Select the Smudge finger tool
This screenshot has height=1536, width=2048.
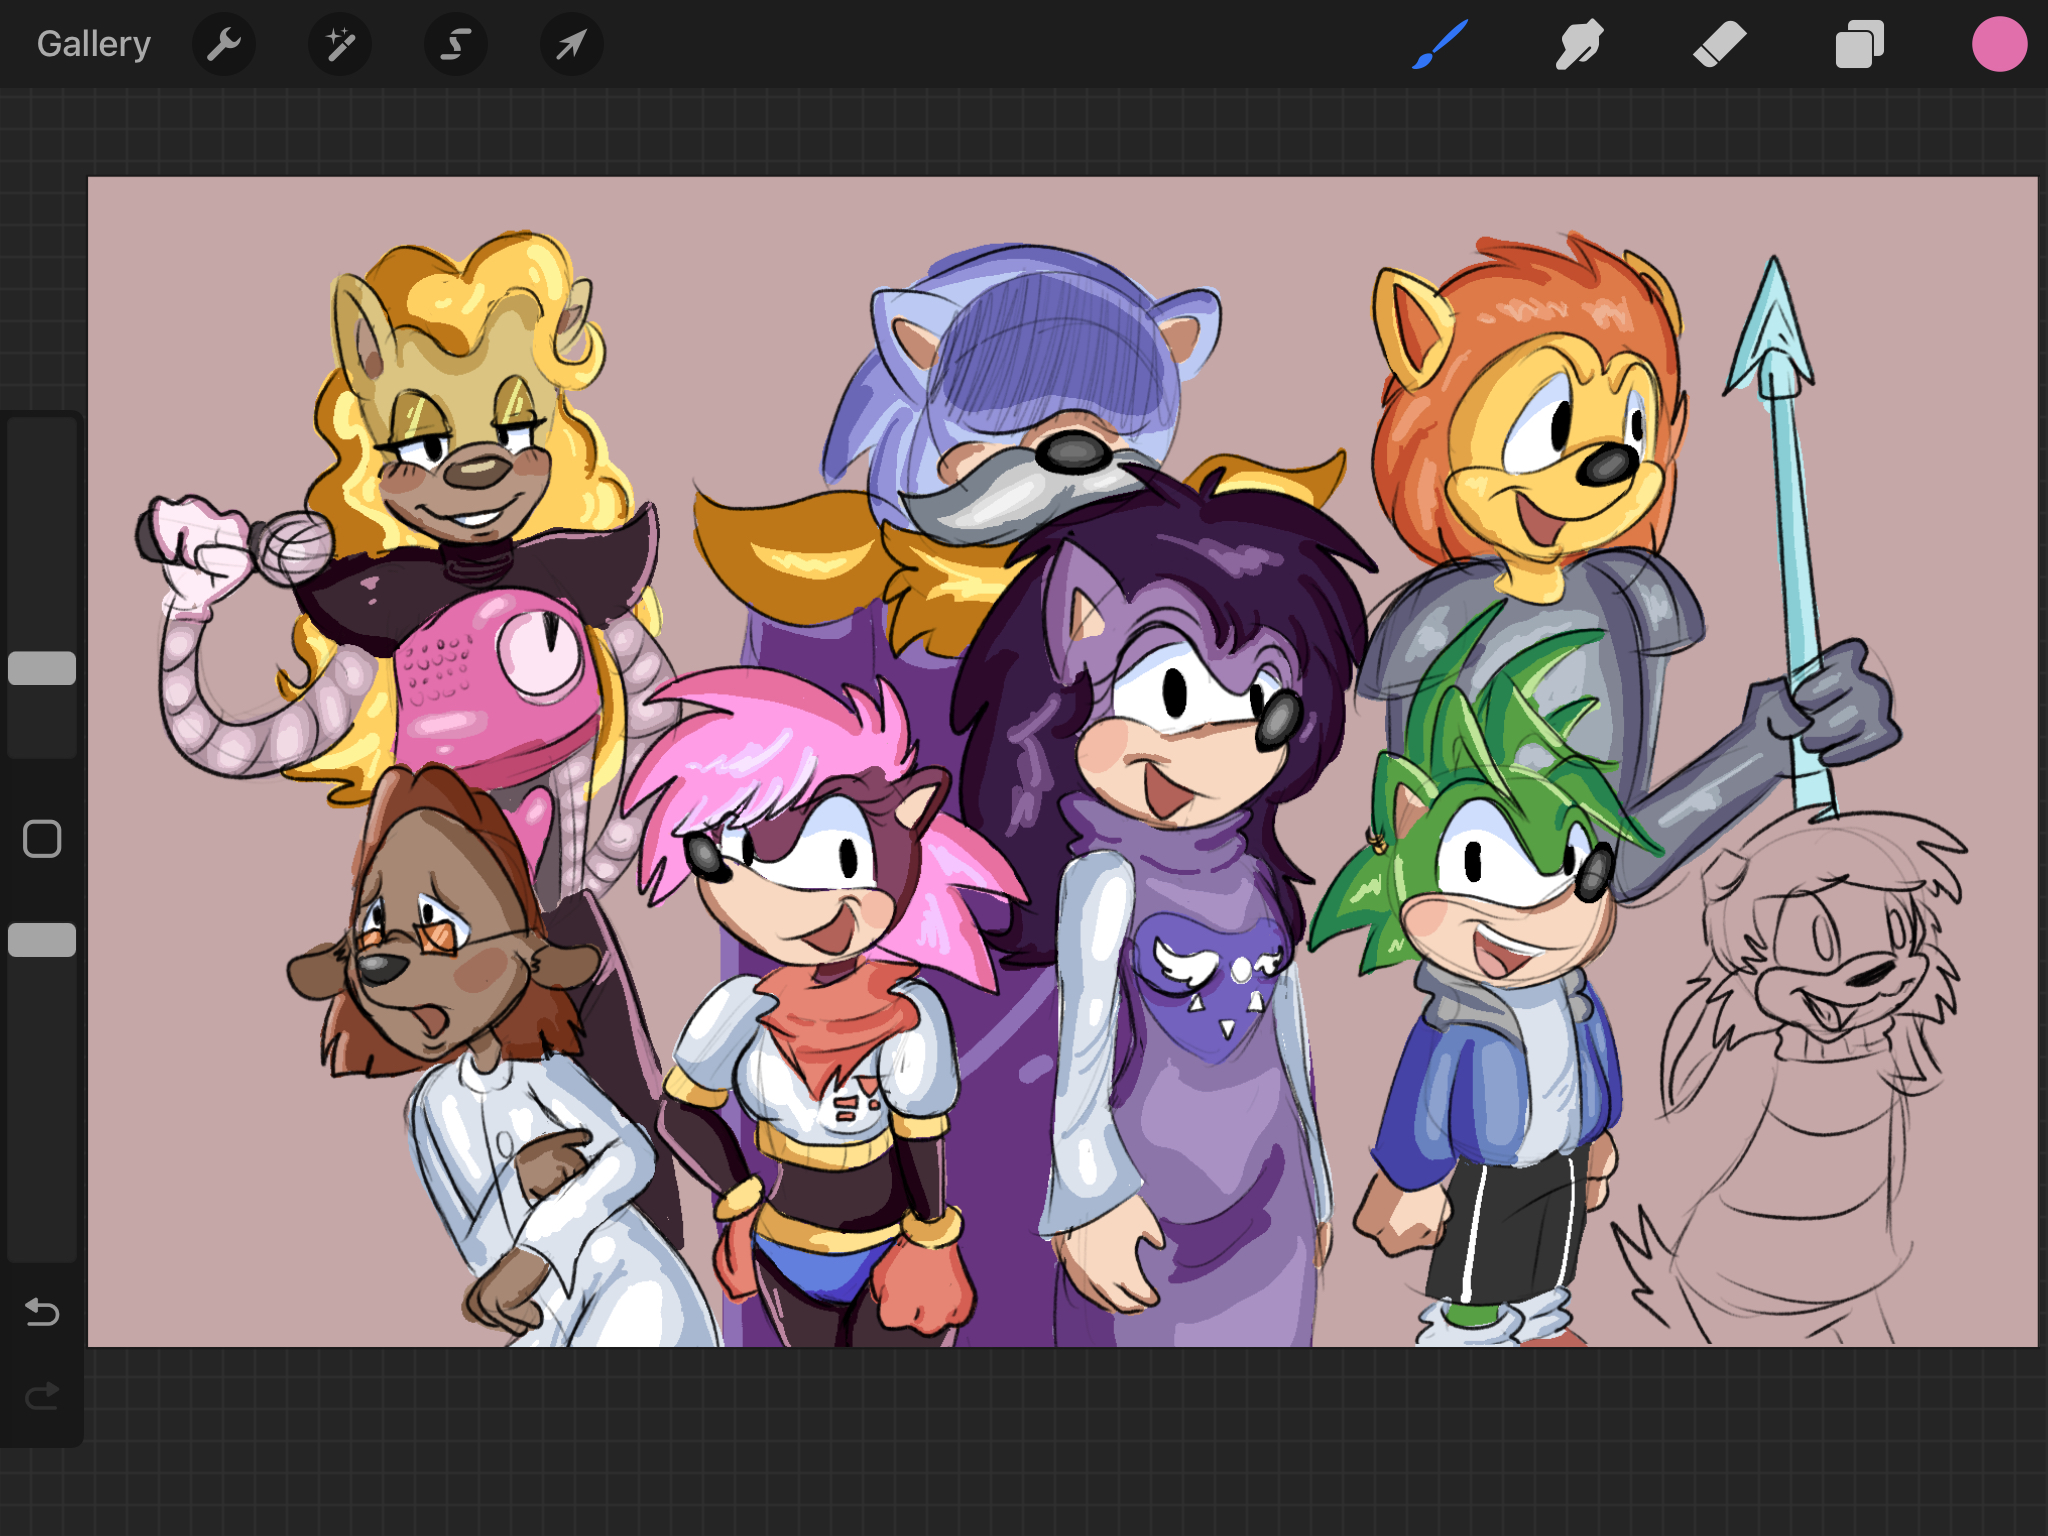click(1579, 44)
